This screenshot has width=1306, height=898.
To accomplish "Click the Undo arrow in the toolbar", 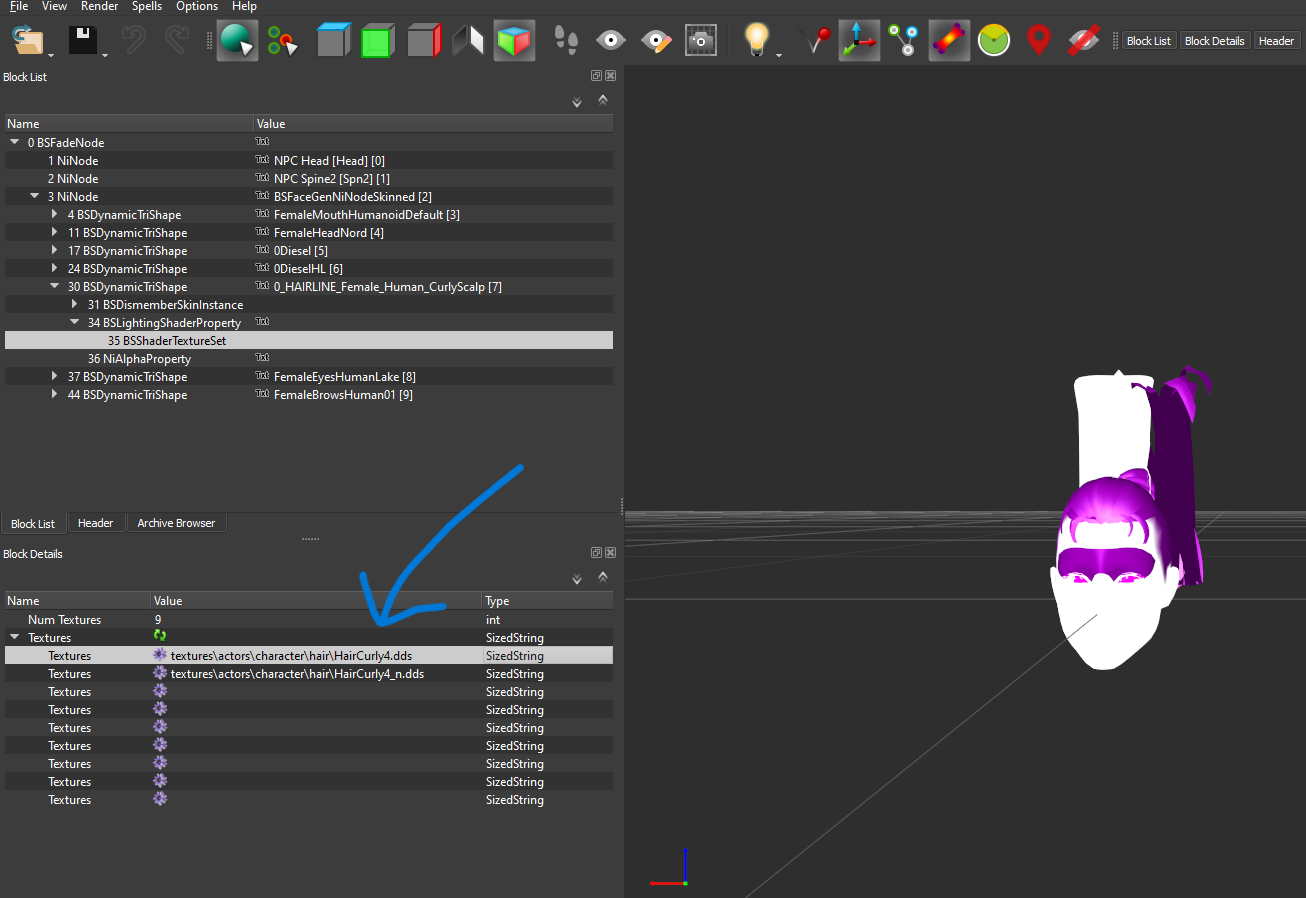I will [x=133, y=41].
